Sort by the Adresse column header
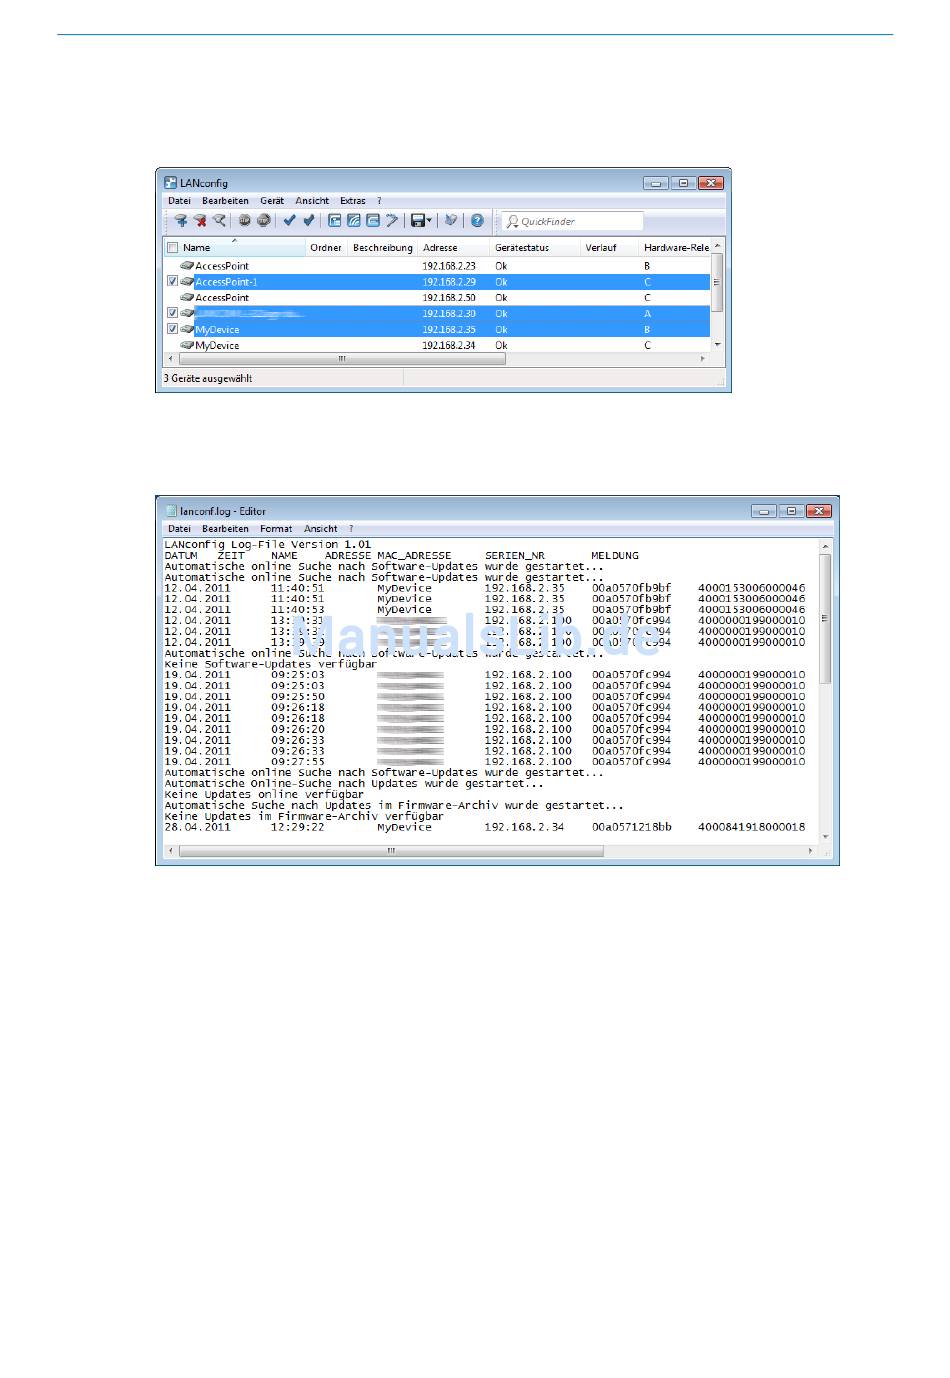Viewport: 950px width, 1378px height. pos(454,247)
